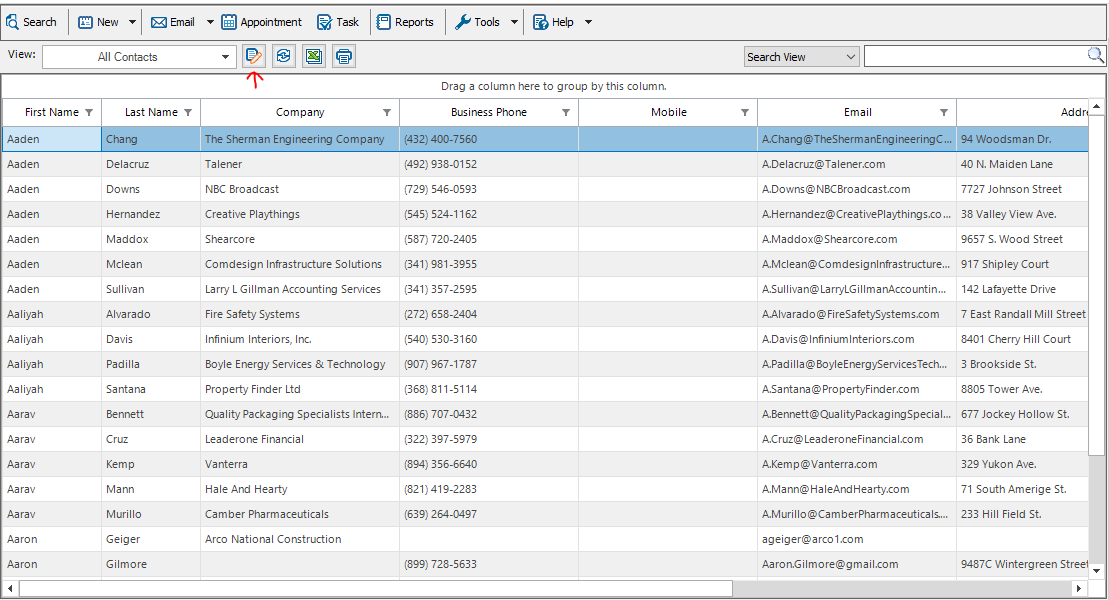
Task: Sort by Business Phone column header
Action: [489, 112]
